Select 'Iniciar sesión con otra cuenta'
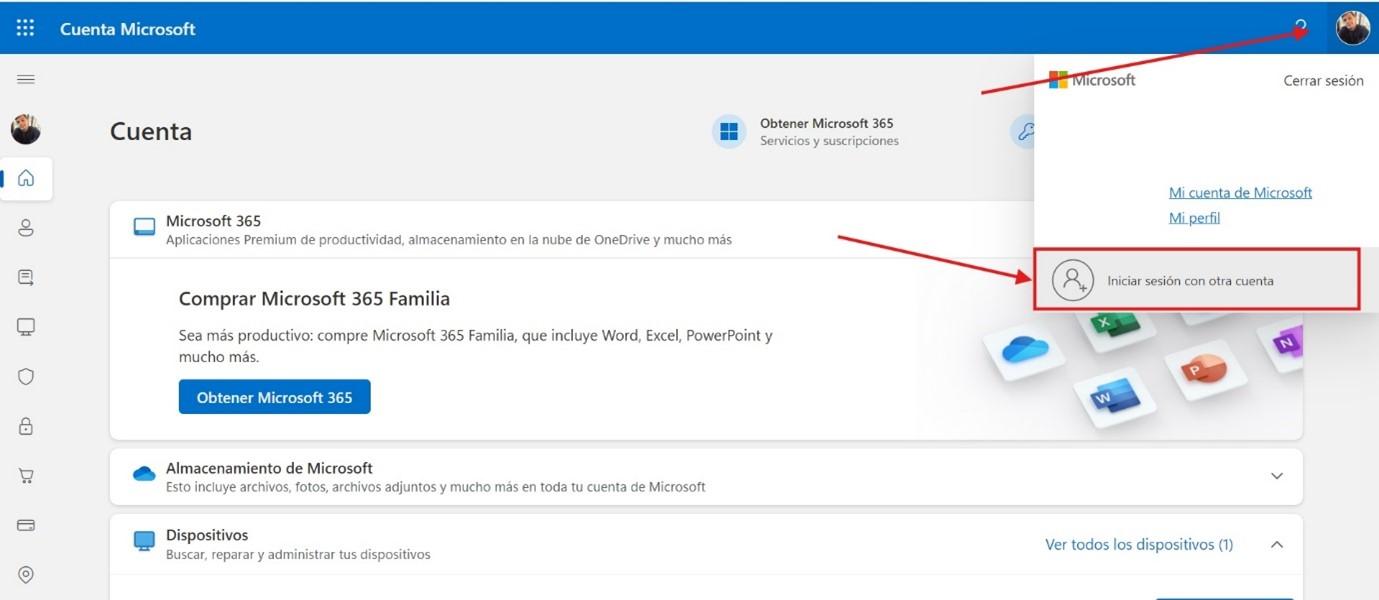Screen dimensions: 1379x600 [x=1192, y=280]
